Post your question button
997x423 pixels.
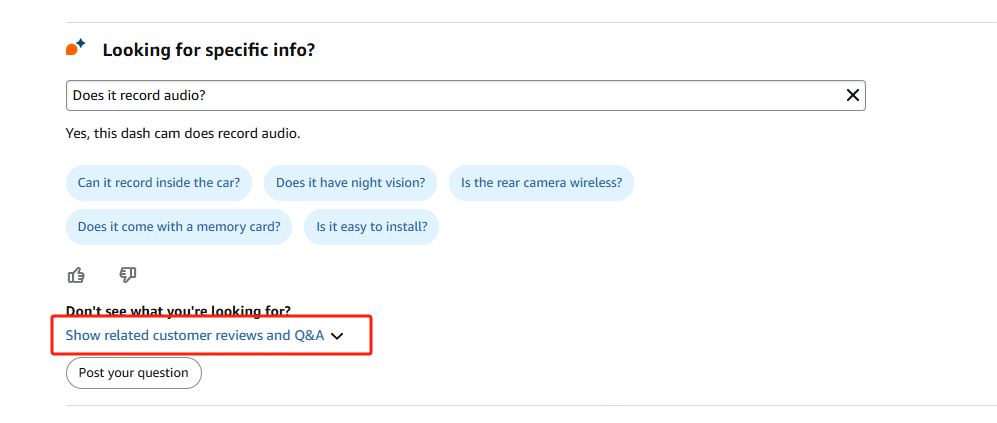pyautogui.click(x=134, y=373)
